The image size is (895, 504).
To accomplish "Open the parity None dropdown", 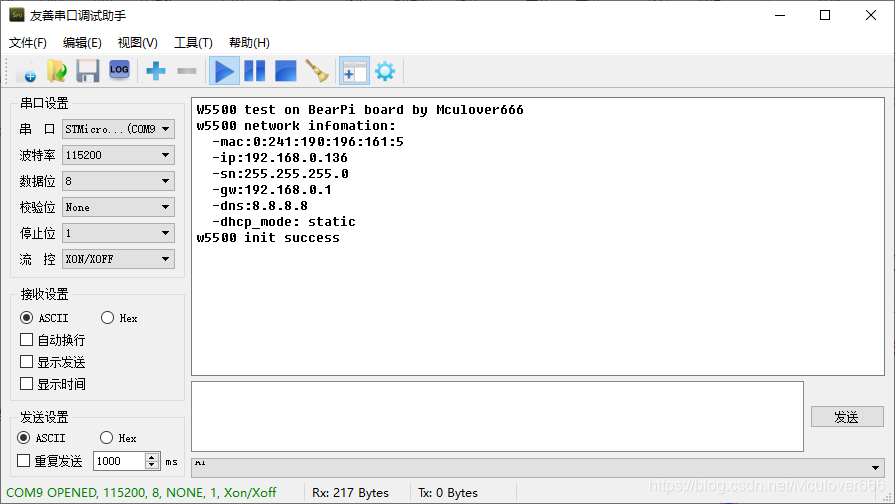I will (118, 207).
